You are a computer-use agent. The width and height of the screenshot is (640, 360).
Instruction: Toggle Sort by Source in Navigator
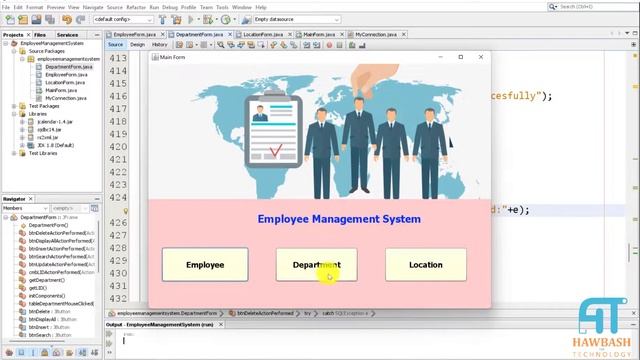click(95, 353)
